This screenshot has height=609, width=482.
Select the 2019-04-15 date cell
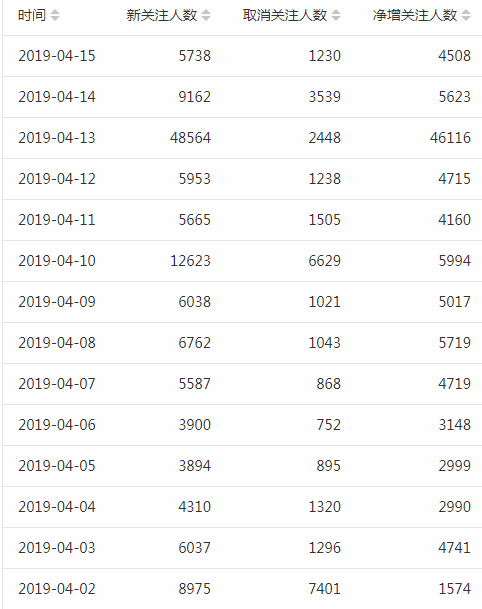[x=57, y=56]
